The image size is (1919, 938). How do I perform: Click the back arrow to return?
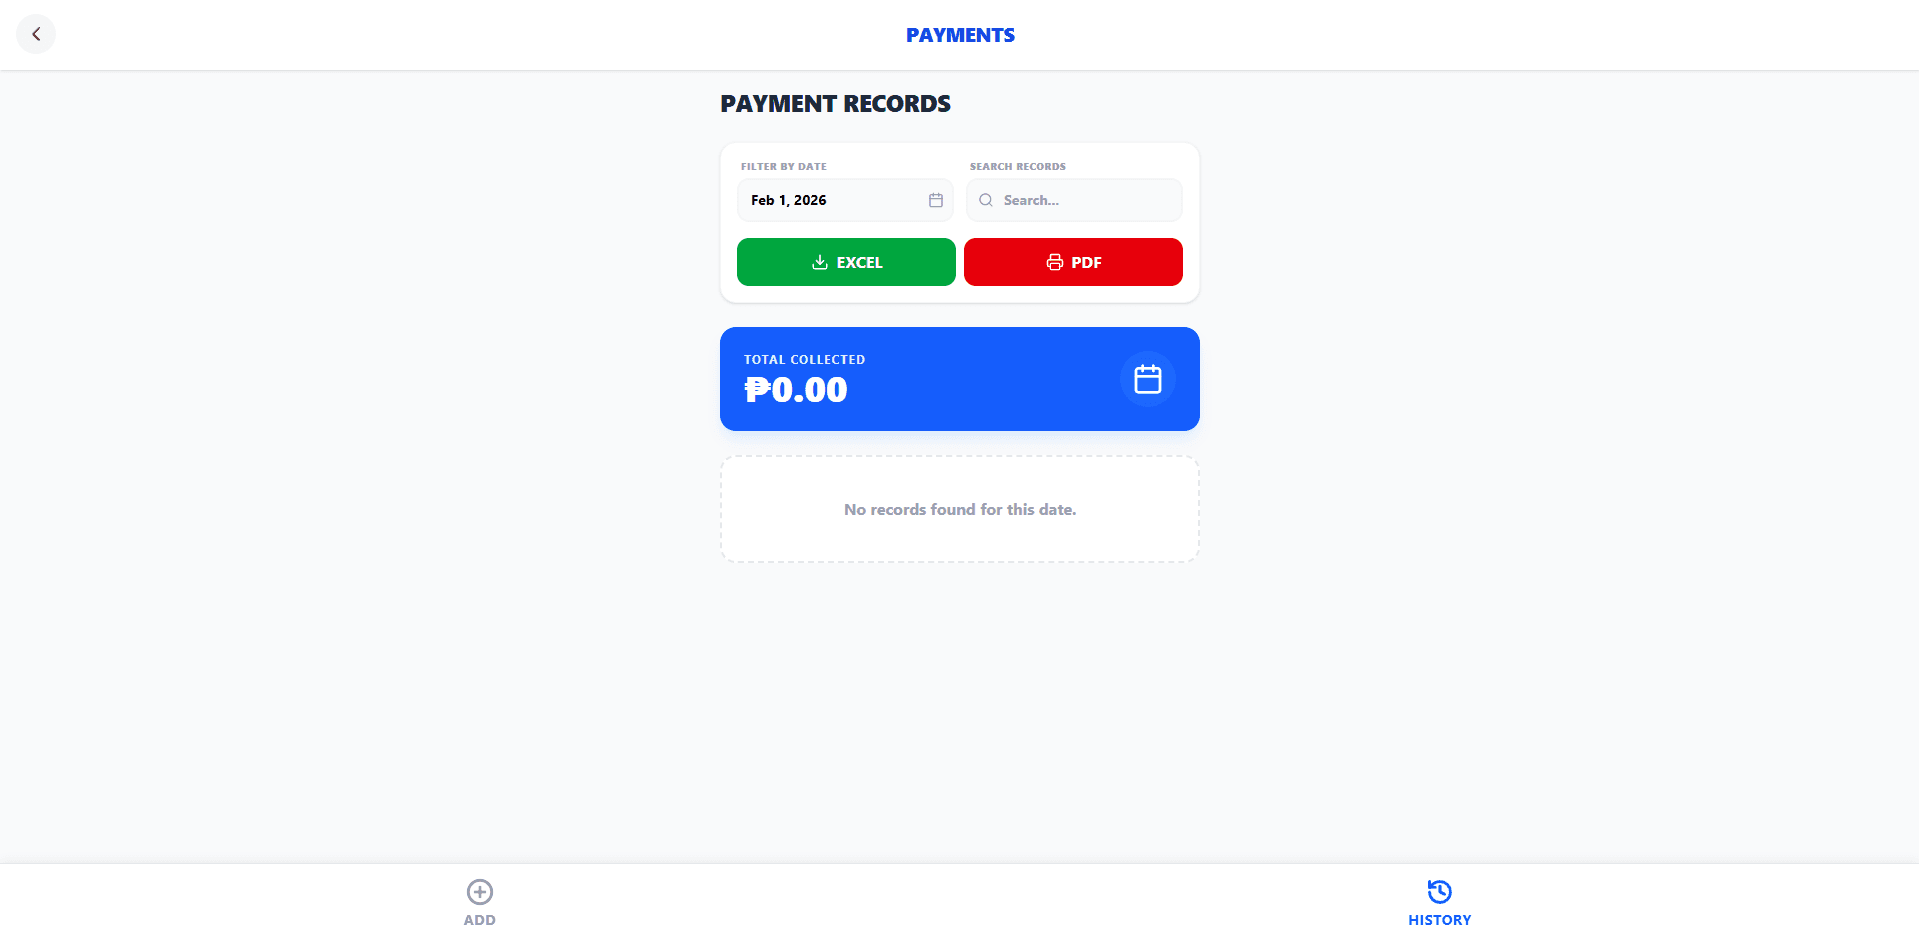(36, 33)
